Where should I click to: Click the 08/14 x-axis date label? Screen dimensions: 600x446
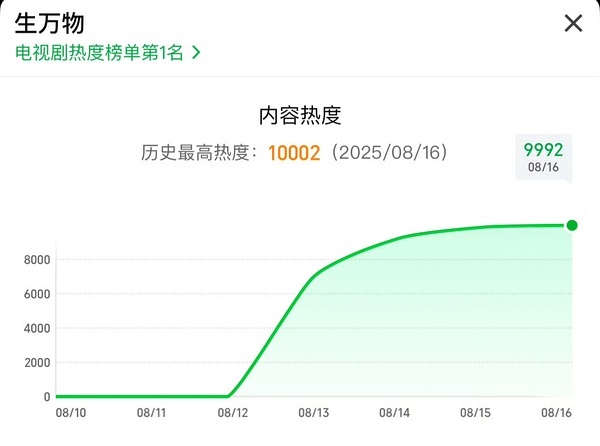click(395, 413)
